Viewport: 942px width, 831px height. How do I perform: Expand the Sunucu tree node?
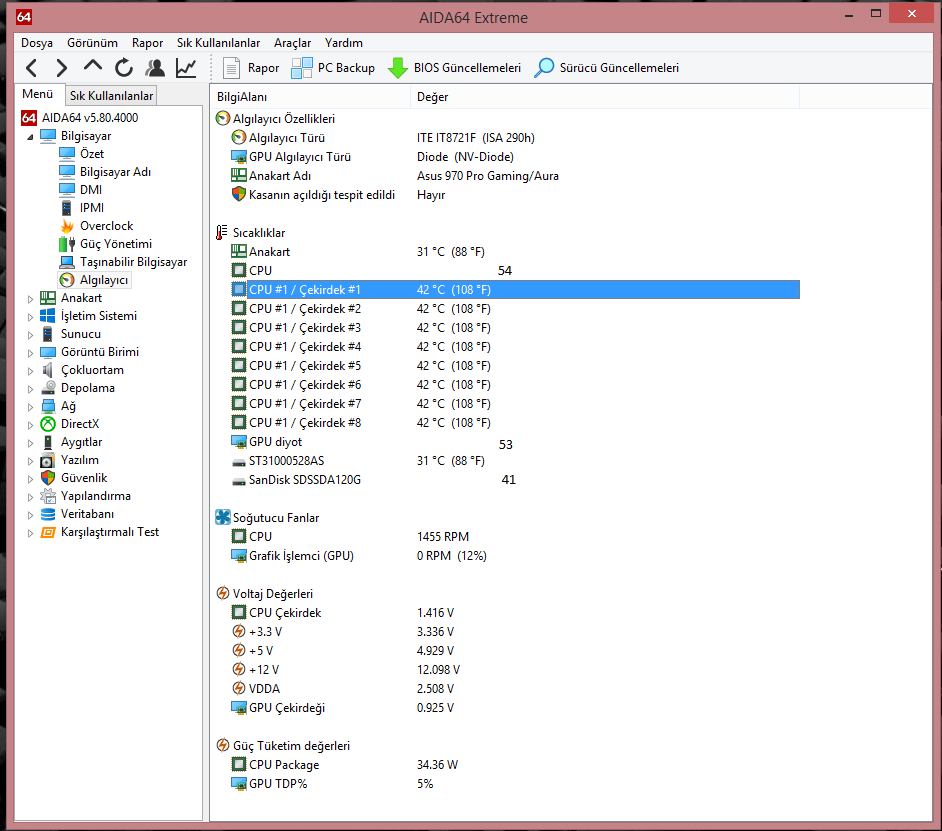(x=30, y=335)
